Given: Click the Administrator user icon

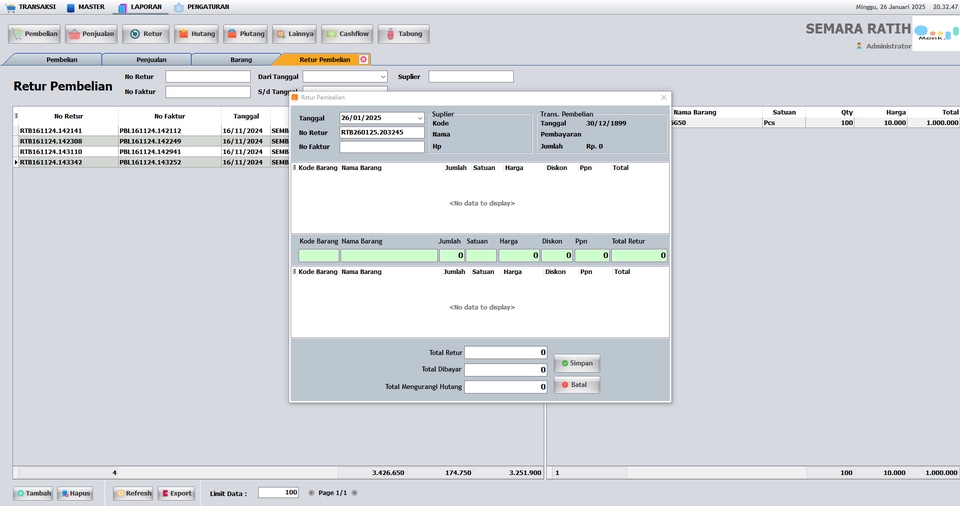Looking at the screenshot, I should (x=859, y=46).
